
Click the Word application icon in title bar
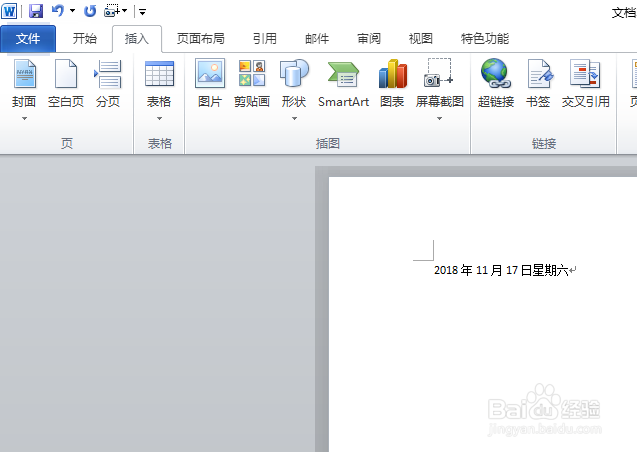pos(9,11)
